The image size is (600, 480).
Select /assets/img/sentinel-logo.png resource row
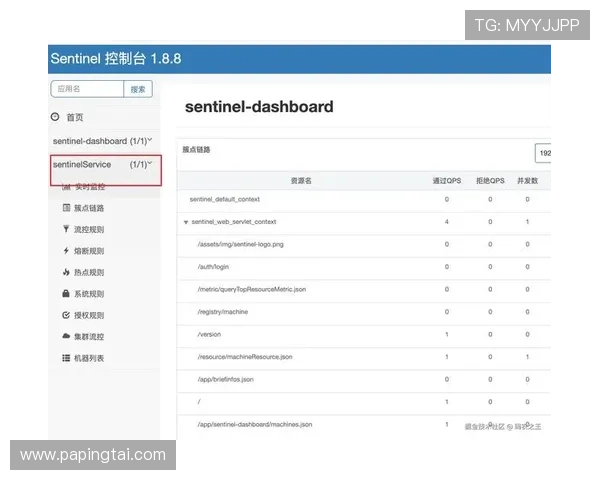(364, 244)
